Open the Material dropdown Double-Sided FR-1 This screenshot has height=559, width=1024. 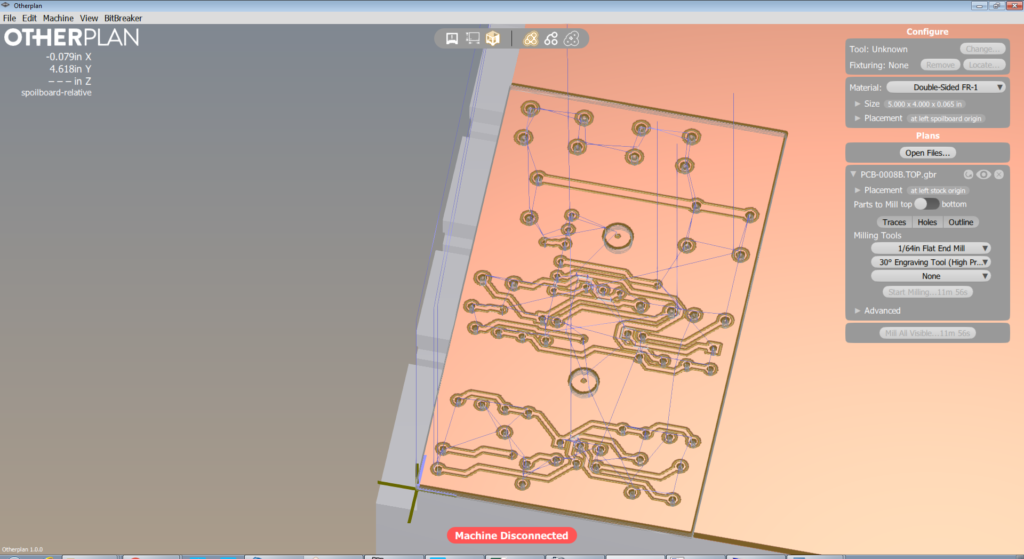pyautogui.click(x=946, y=87)
